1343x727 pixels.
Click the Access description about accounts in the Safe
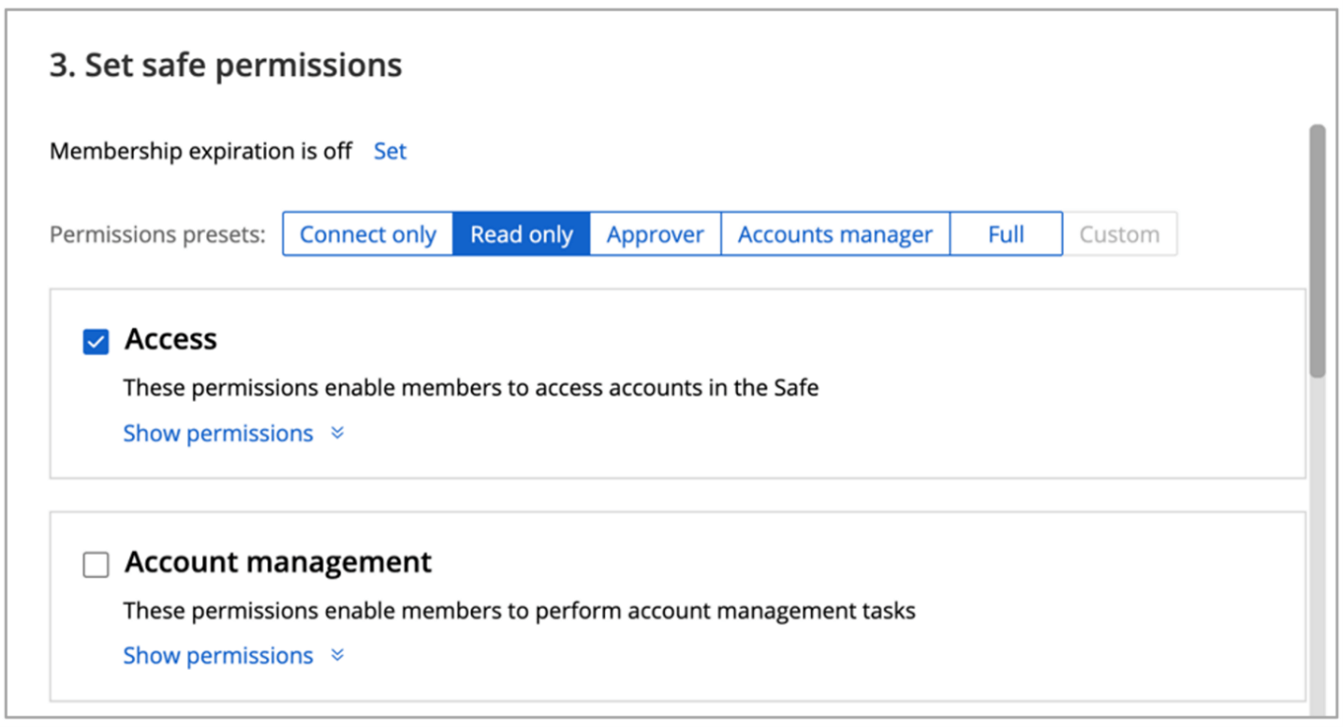471,388
